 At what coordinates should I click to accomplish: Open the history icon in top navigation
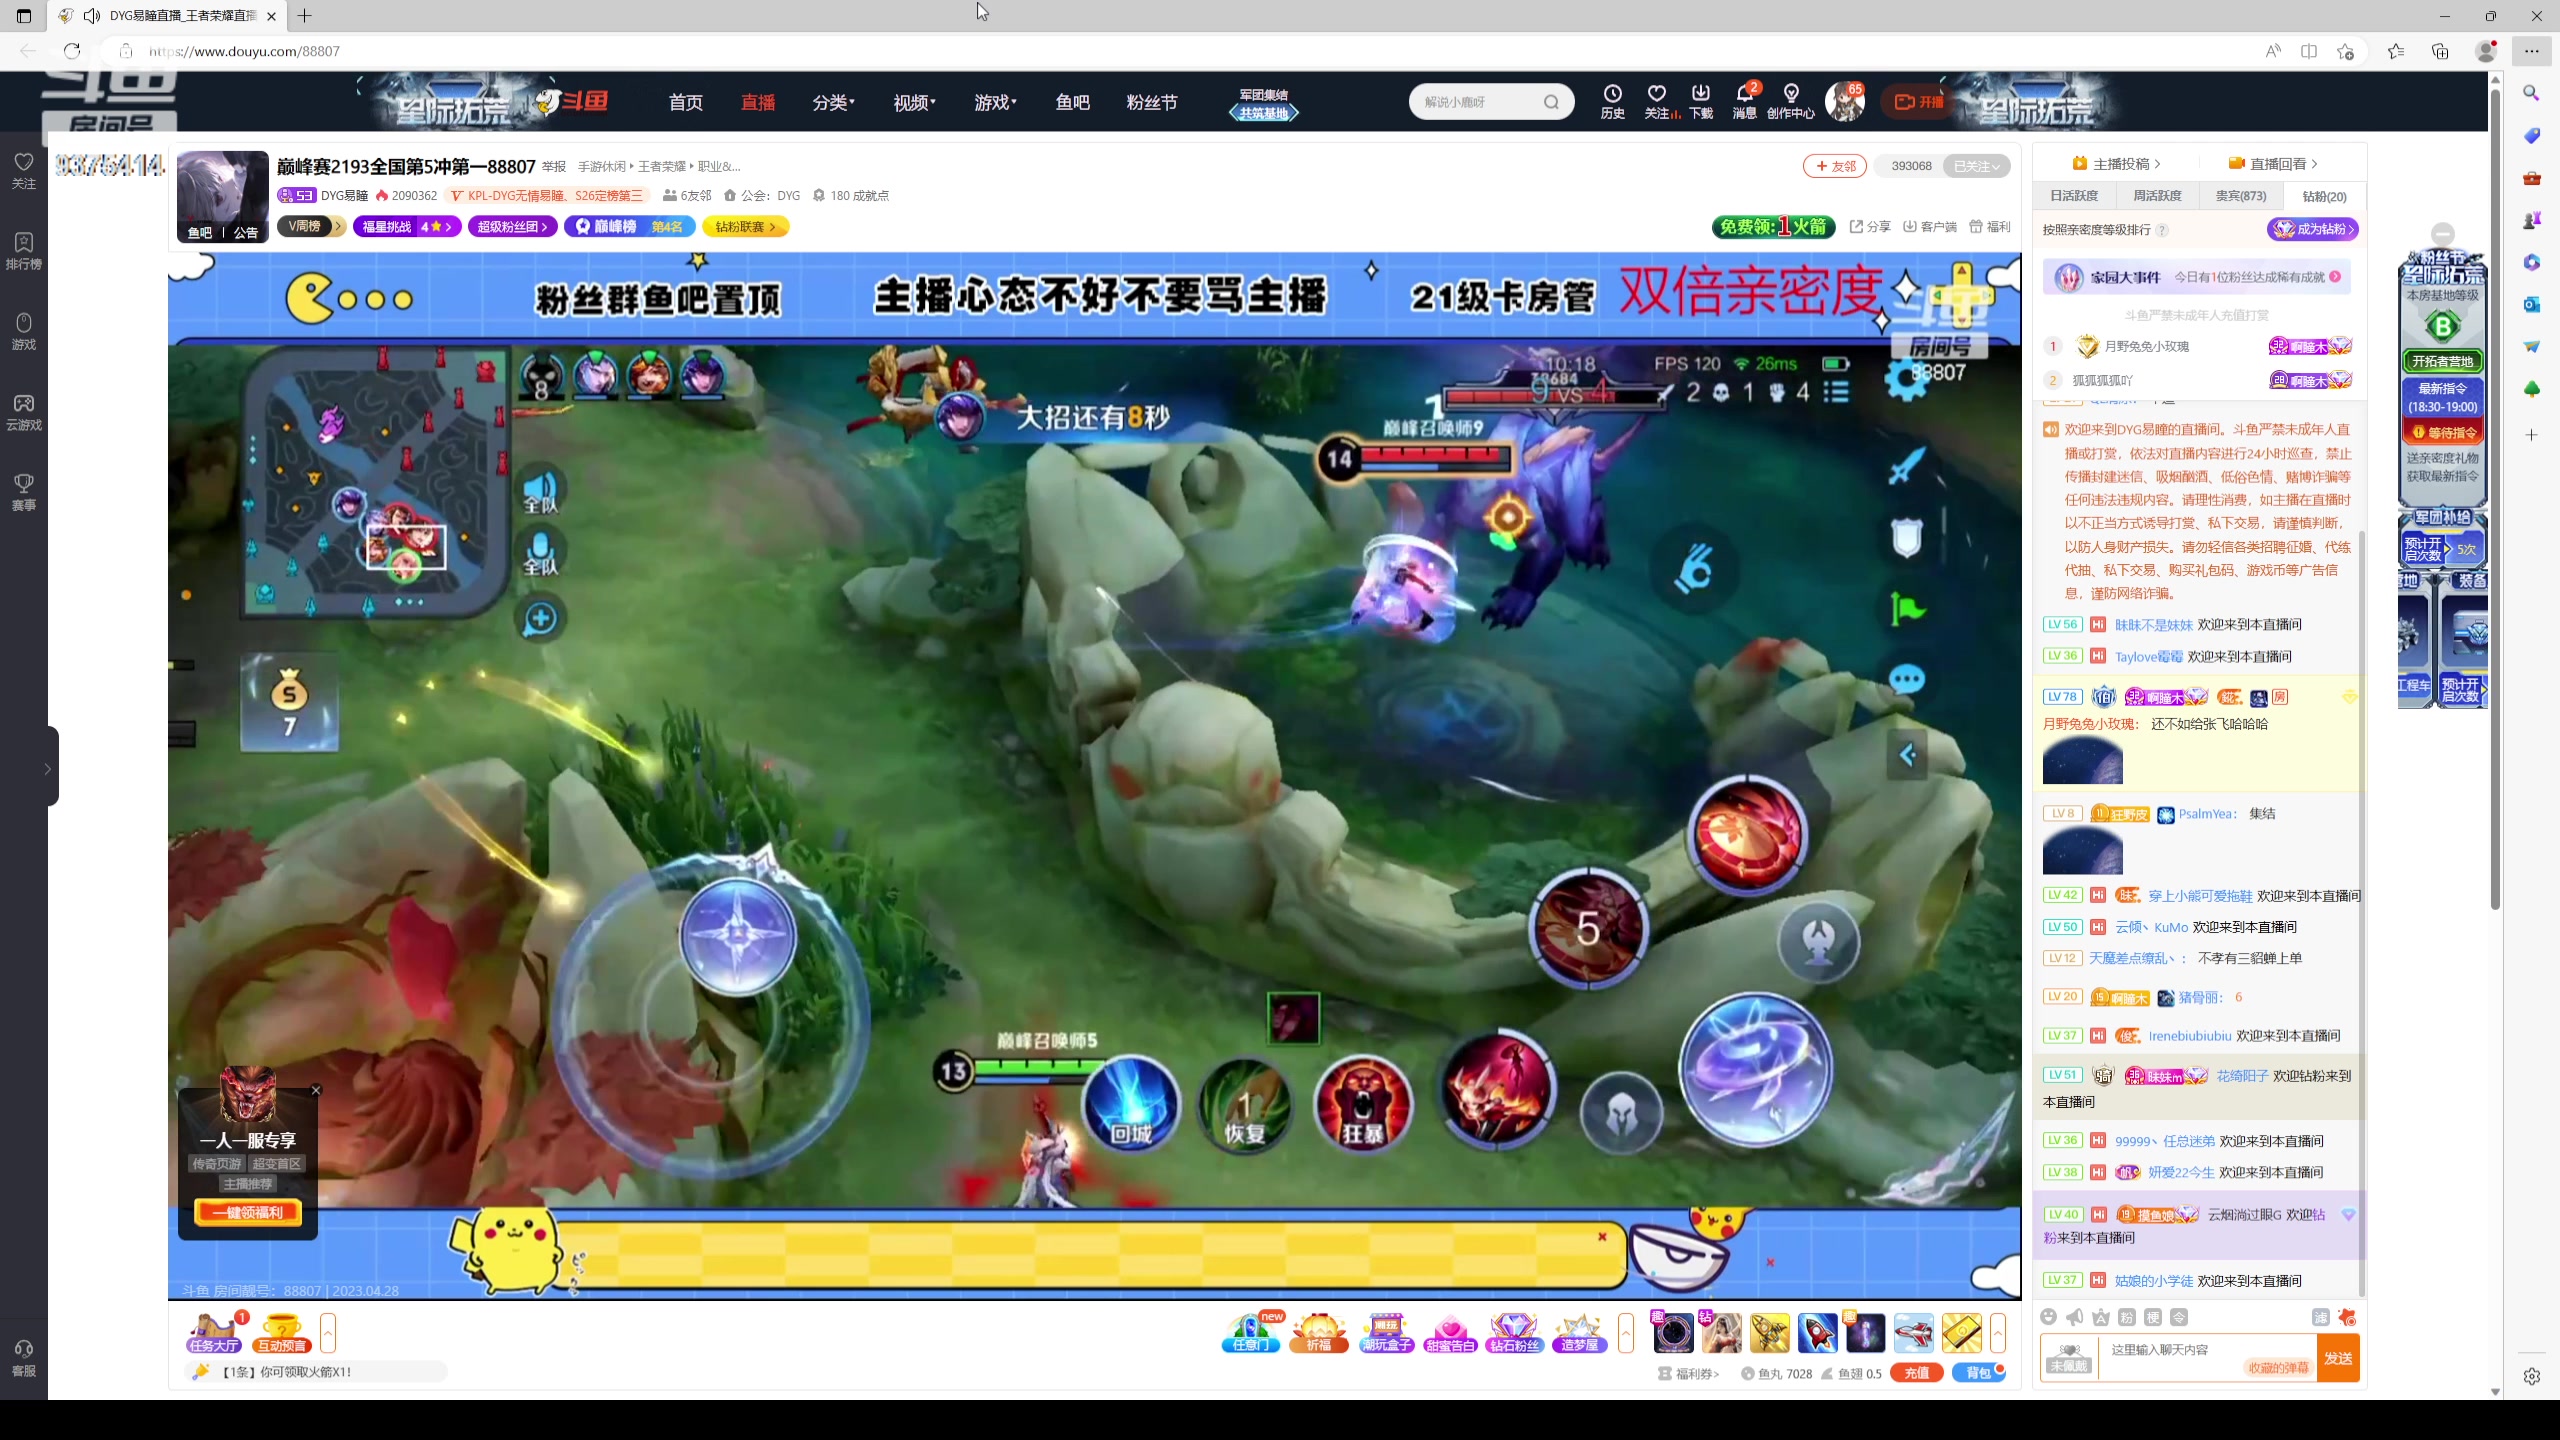[1612, 101]
